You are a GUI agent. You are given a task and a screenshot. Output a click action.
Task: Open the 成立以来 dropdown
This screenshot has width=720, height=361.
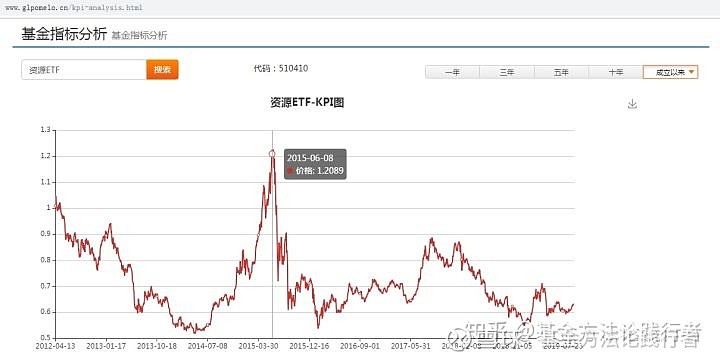point(670,72)
